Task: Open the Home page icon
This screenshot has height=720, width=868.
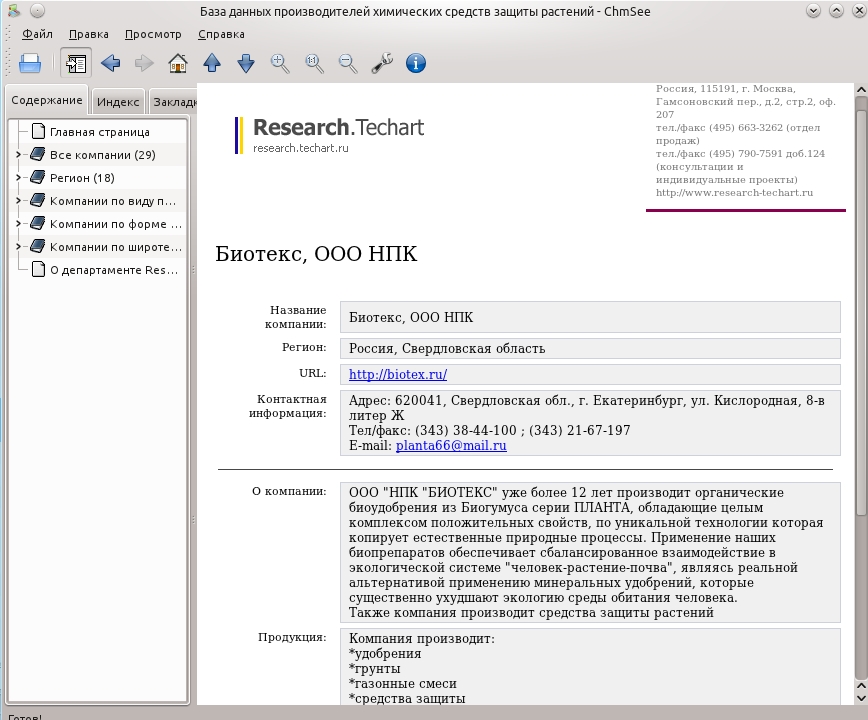Action: (178, 63)
